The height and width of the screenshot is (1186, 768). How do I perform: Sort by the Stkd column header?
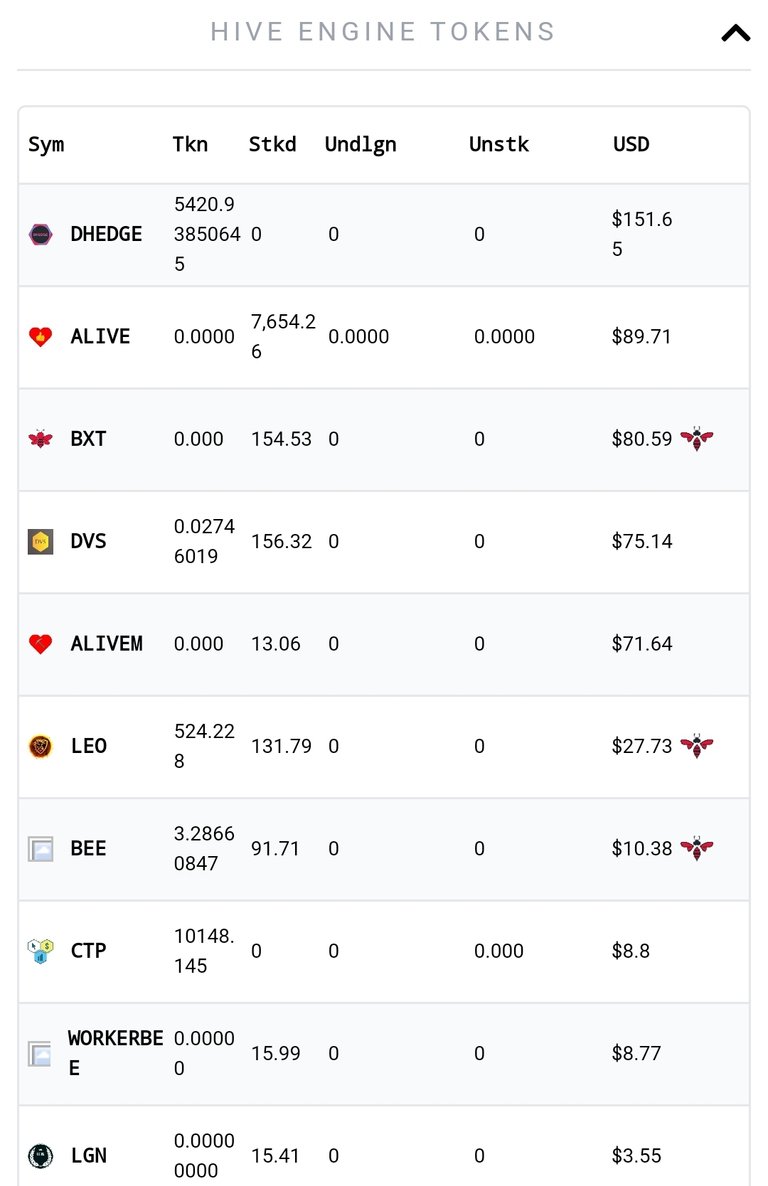272,144
